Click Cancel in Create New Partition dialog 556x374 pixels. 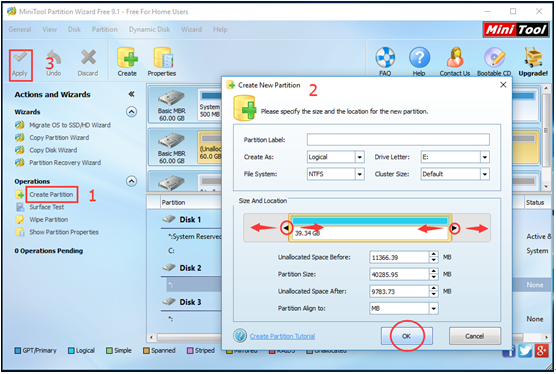[475, 336]
